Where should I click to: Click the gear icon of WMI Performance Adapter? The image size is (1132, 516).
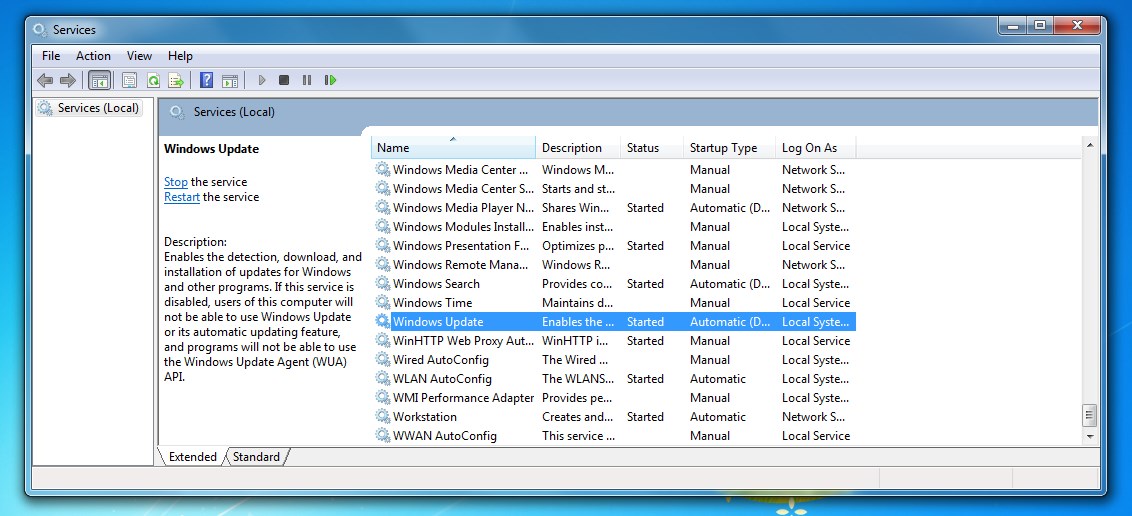pyautogui.click(x=383, y=398)
